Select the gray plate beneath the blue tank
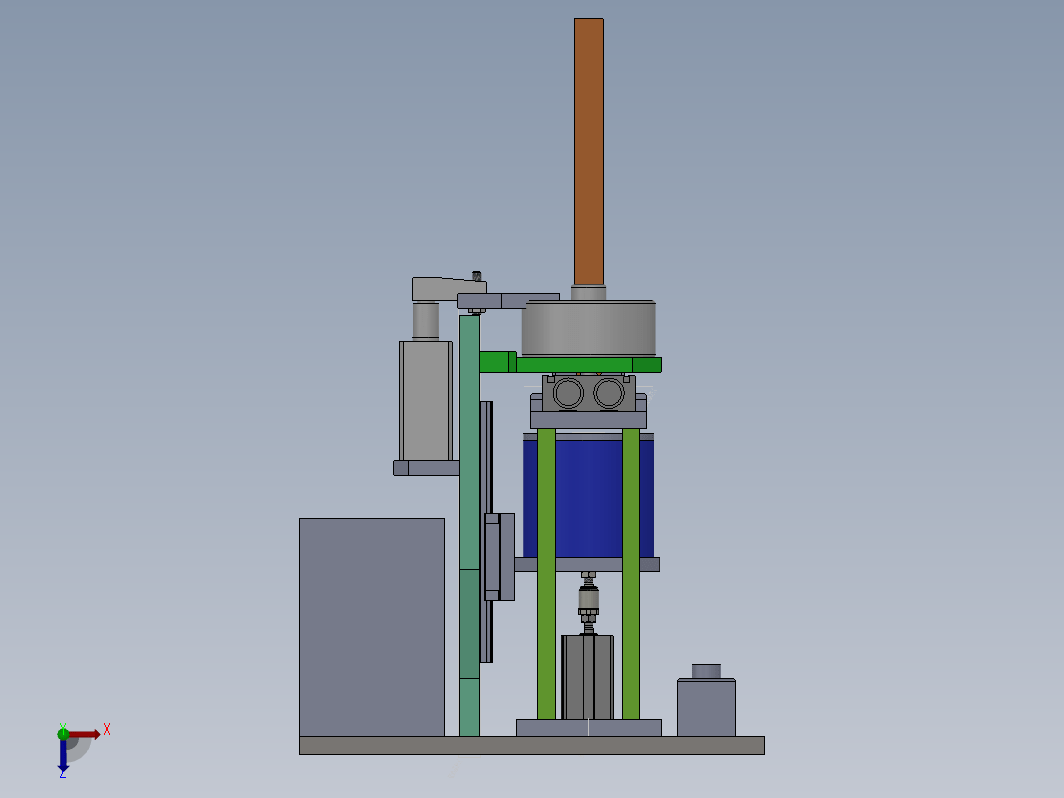Screen dimensions: 1064x798 pos(587,564)
